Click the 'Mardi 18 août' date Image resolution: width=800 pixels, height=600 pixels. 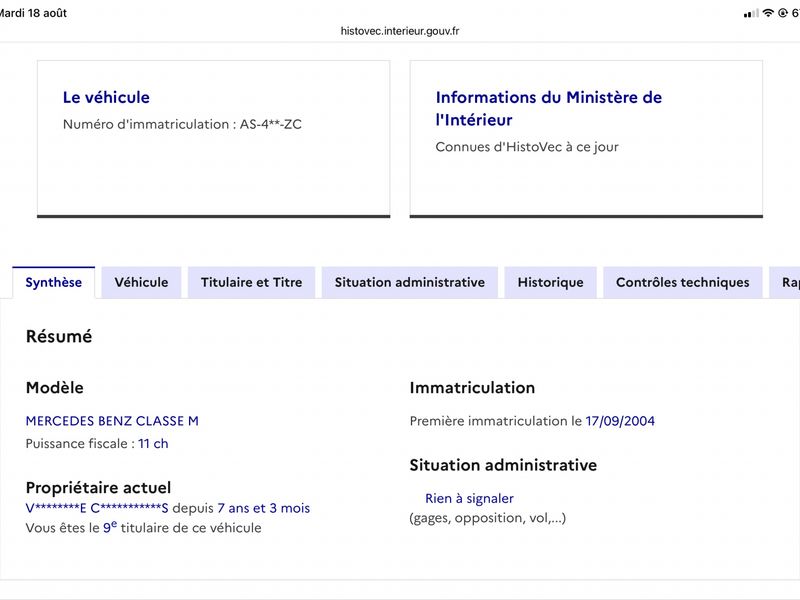coord(34,13)
